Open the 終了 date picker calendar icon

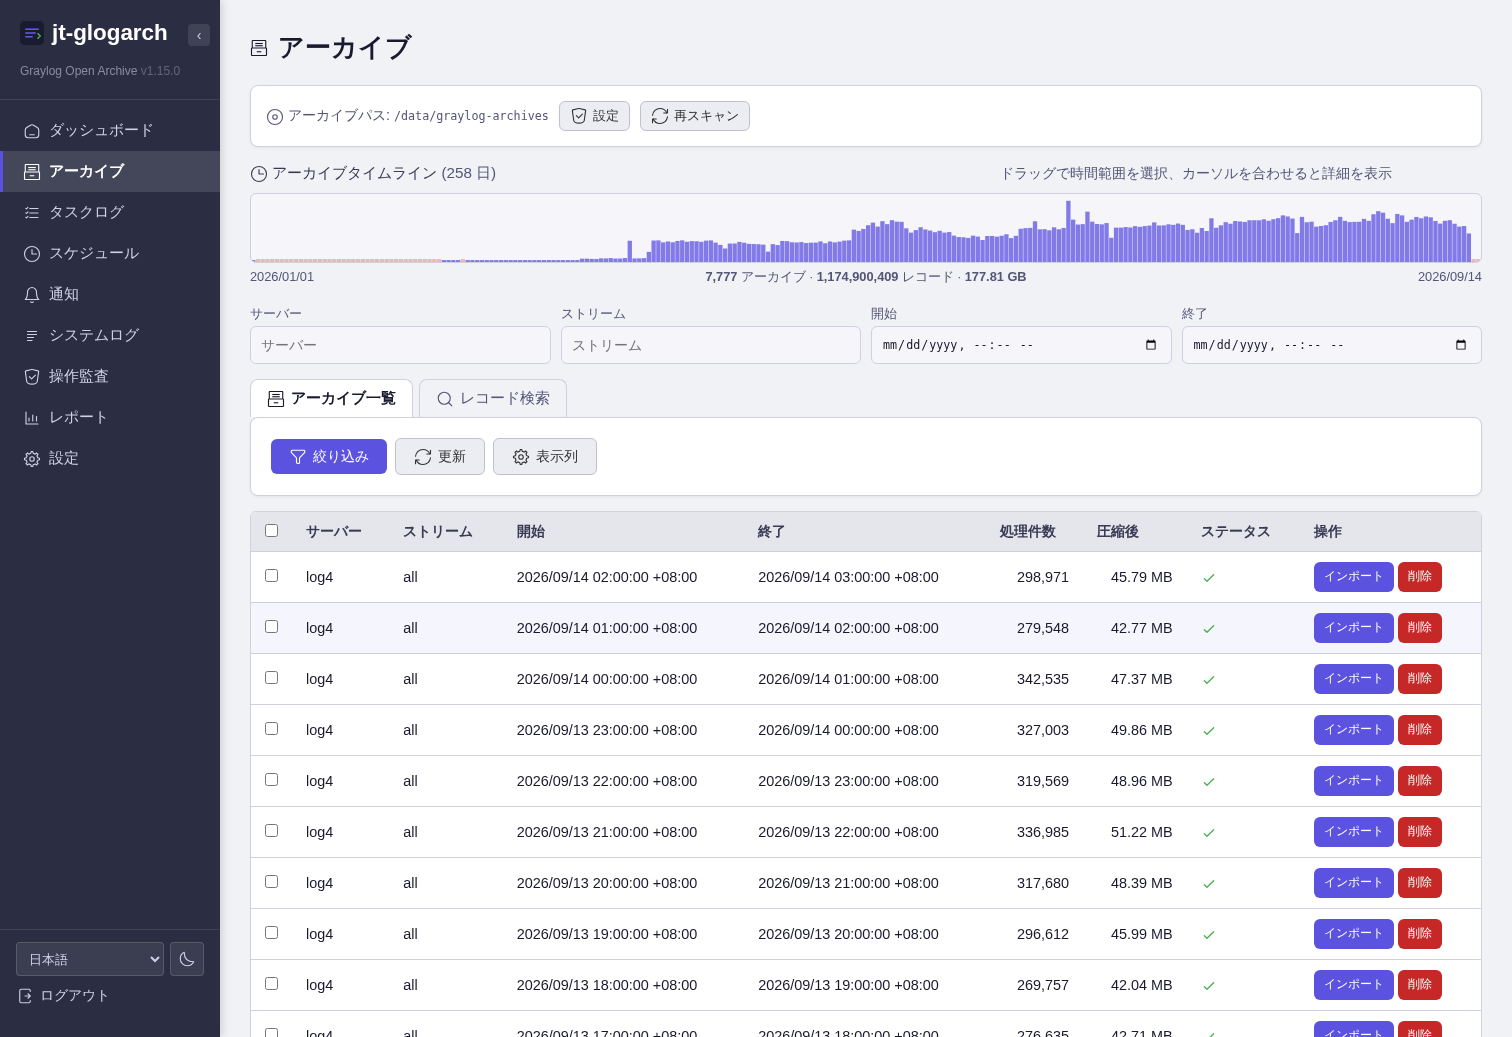(1461, 345)
